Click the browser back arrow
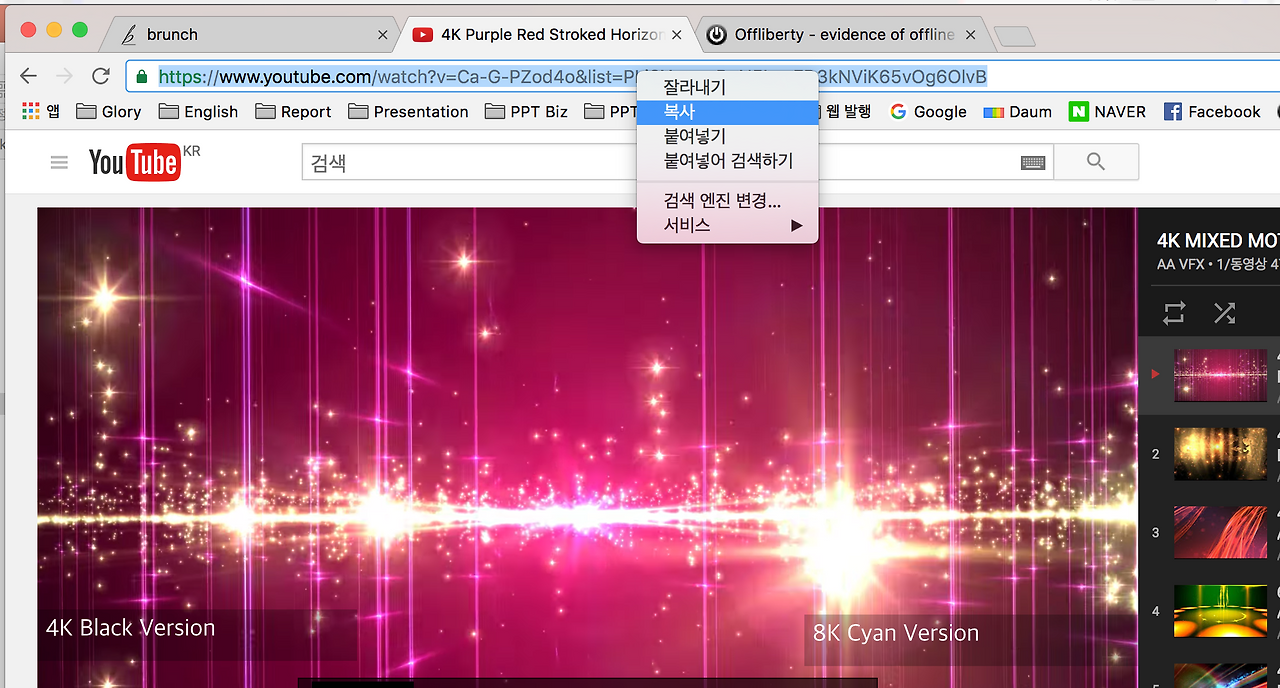 click(x=28, y=75)
